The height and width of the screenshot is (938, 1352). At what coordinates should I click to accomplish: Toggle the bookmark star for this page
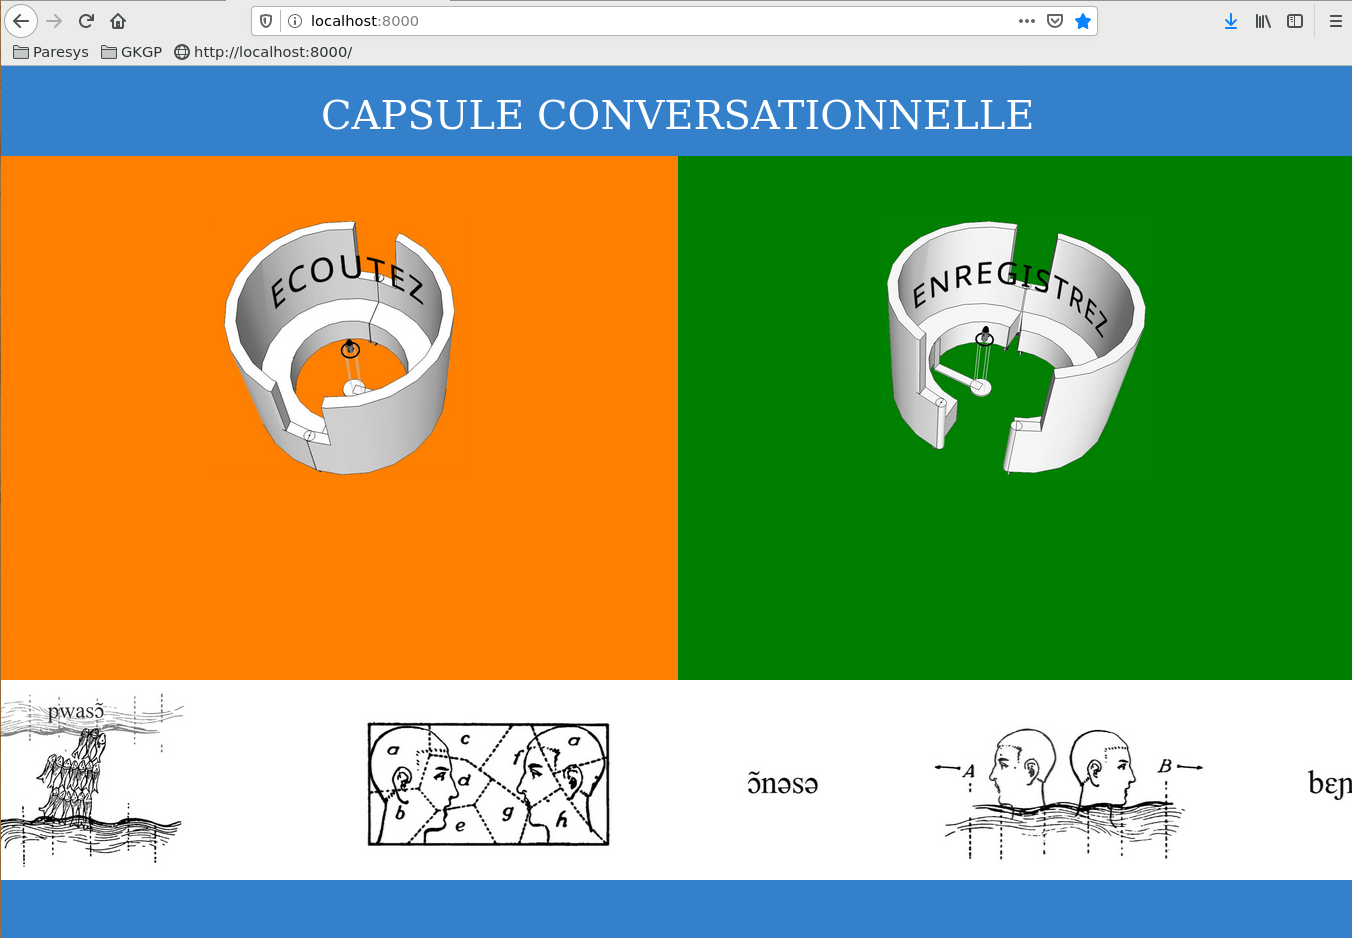point(1083,21)
